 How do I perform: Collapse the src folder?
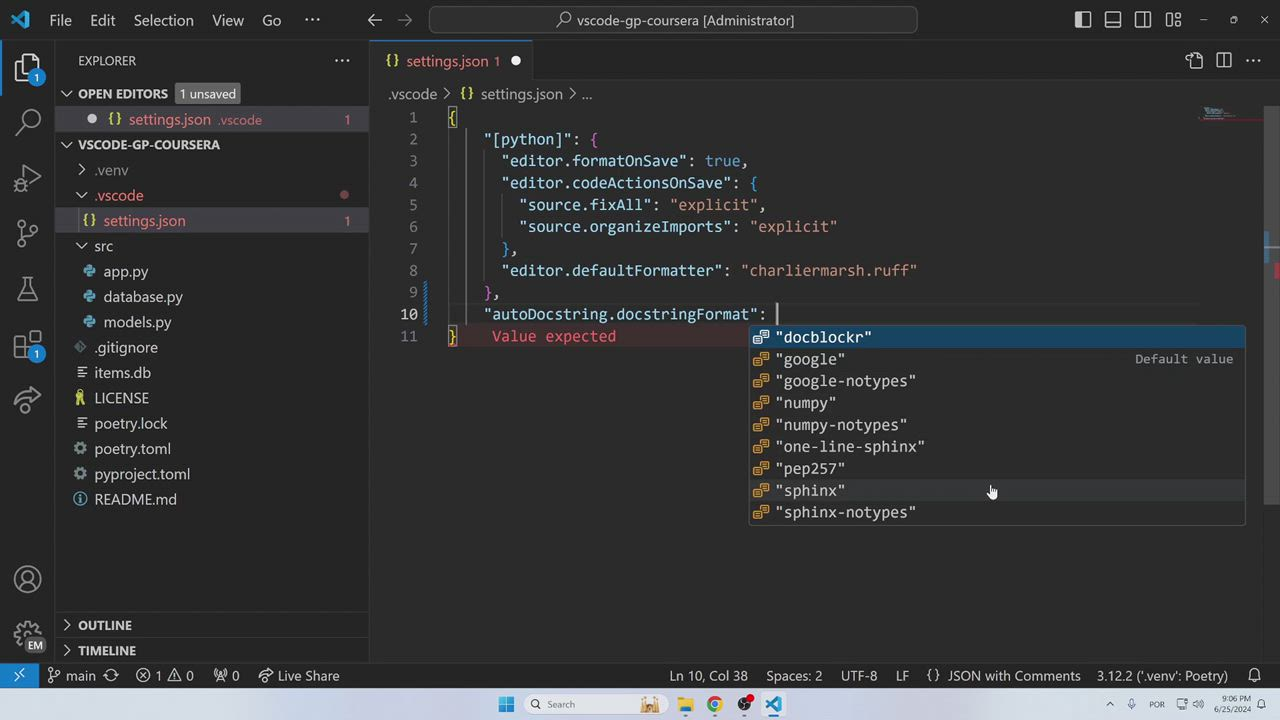point(103,246)
